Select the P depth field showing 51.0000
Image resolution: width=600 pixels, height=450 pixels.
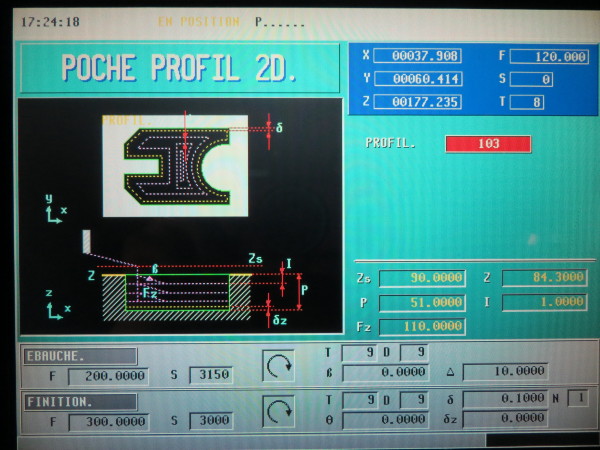pyautogui.click(x=421, y=302)
